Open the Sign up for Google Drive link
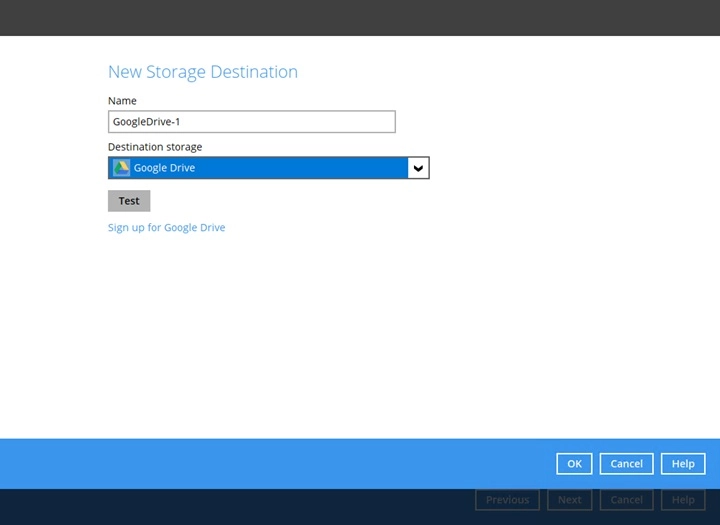720x525 pixels. (166, 228)
